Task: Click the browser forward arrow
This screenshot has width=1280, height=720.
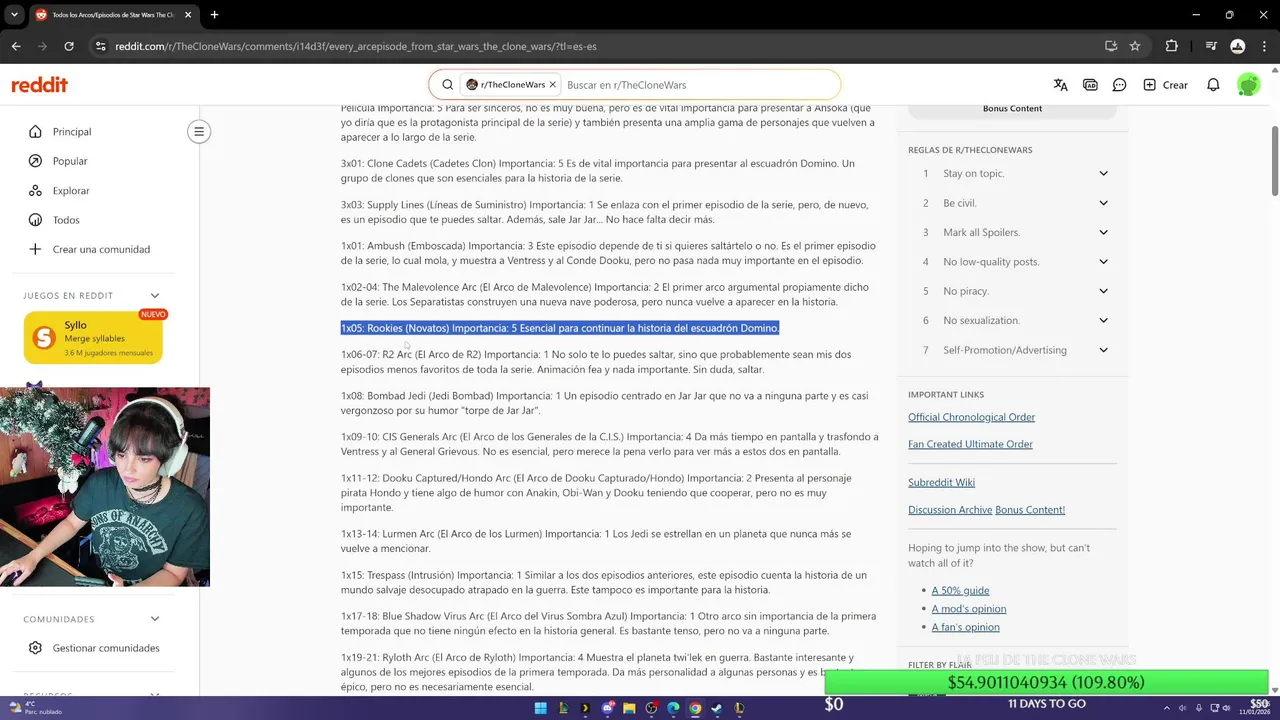Action: coord(42,46)
